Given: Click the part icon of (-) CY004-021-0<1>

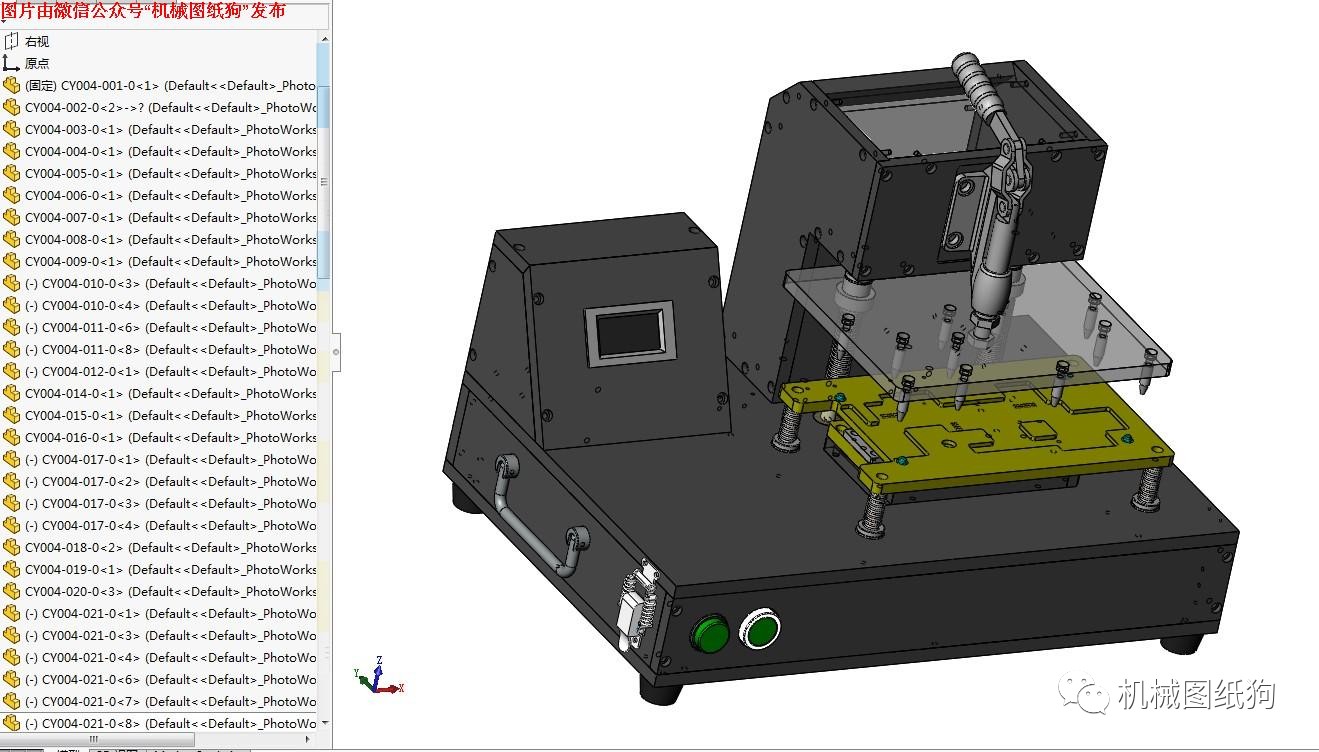Looking at the screenshot, I should (11, 613).
